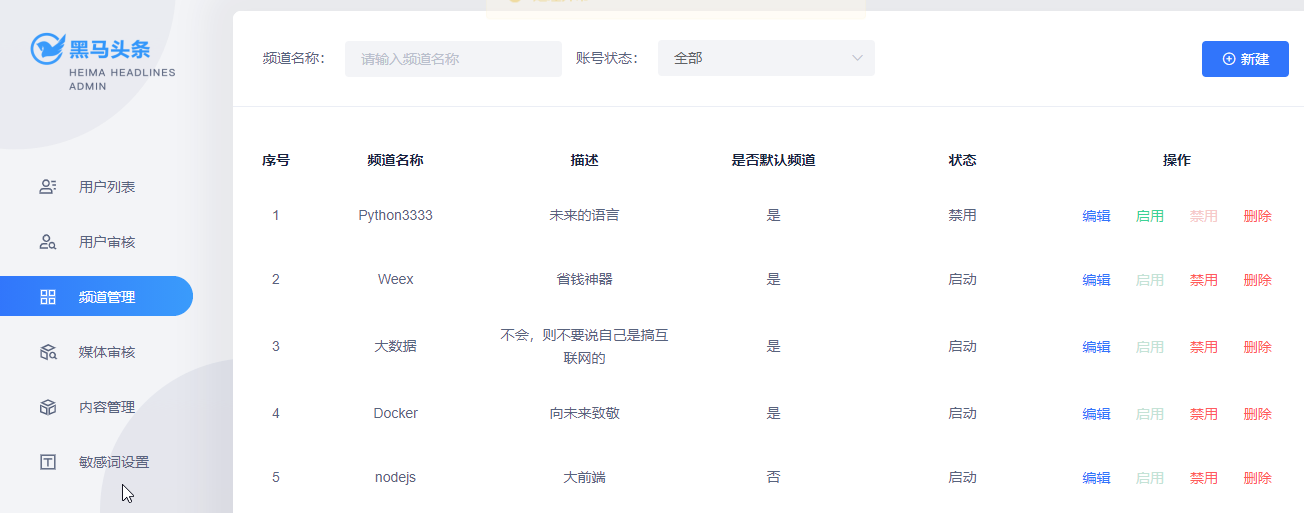Disable the 大数据 channel
Viewport: 1304px width, 513px height.
click(1204, 347)
